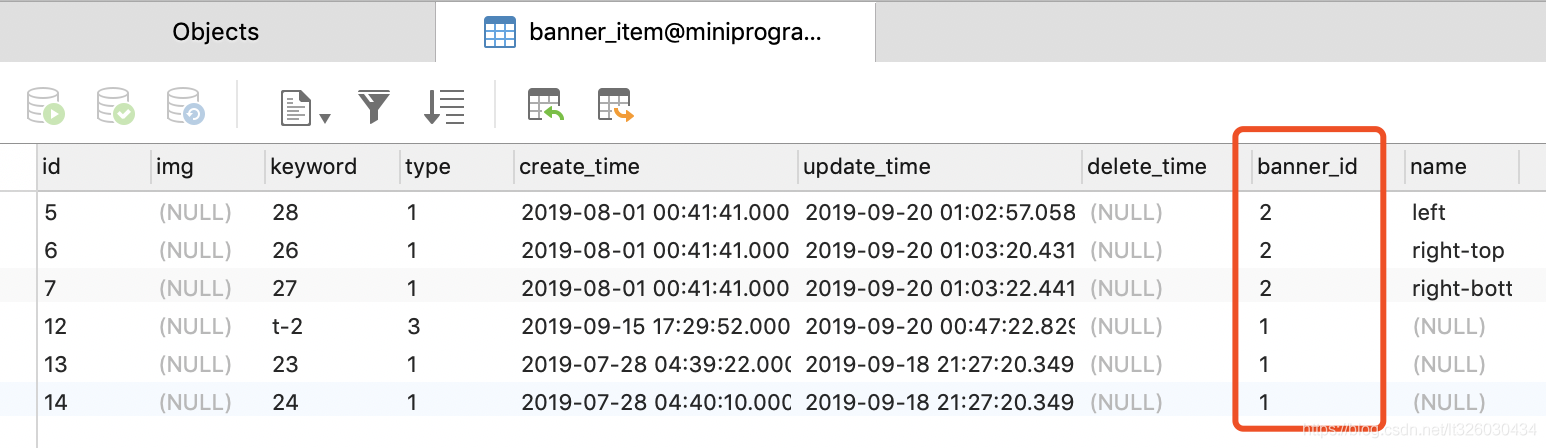Select the banner_item@miniprogra... tab
This screenshot has width=1546, height=448.
(655, 32)
